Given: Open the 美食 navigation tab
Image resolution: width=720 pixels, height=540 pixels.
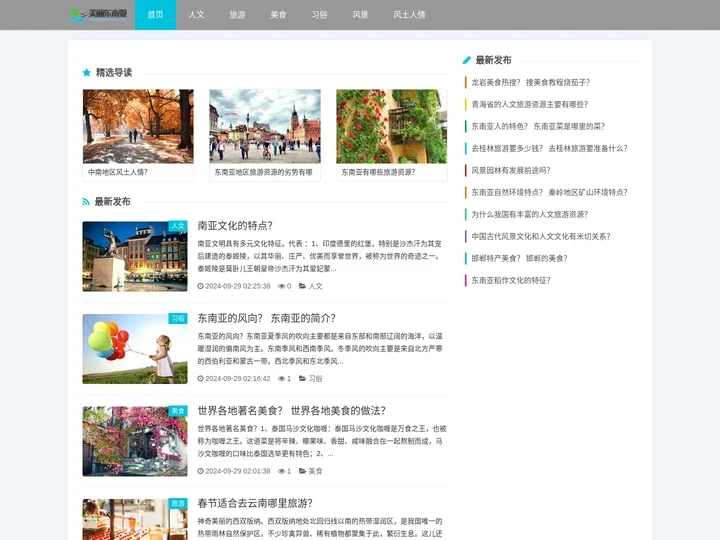Looking at the screenshot, I should pos(278,15).
